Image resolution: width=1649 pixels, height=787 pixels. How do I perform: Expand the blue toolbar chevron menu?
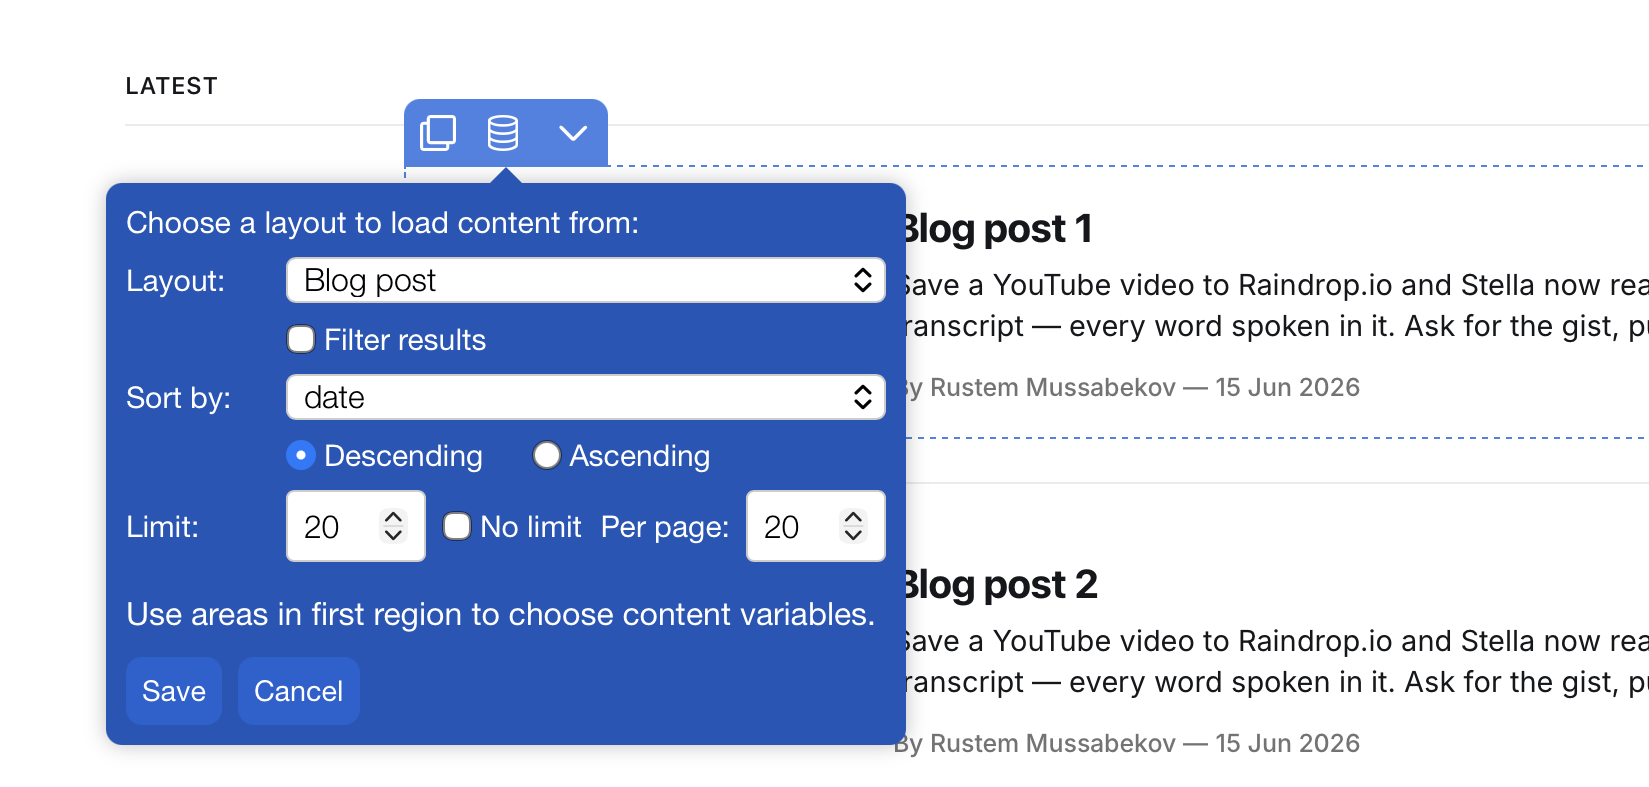(x=573, y=133)
